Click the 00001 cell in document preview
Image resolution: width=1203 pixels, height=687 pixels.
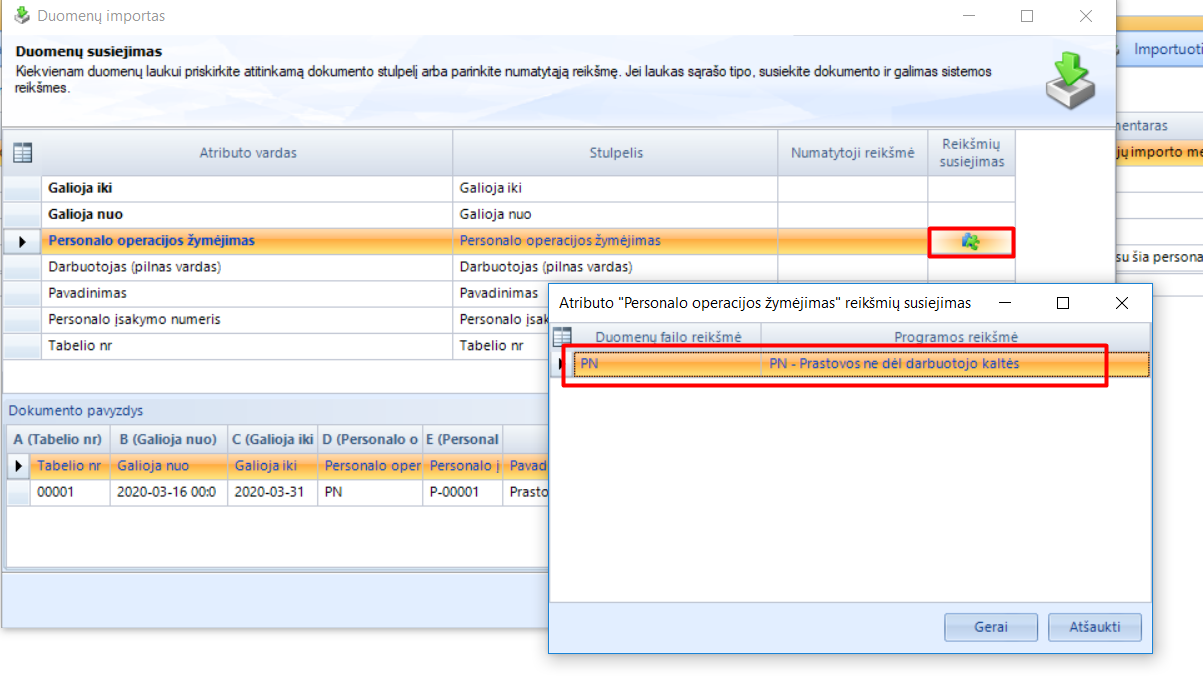(69, 492)
